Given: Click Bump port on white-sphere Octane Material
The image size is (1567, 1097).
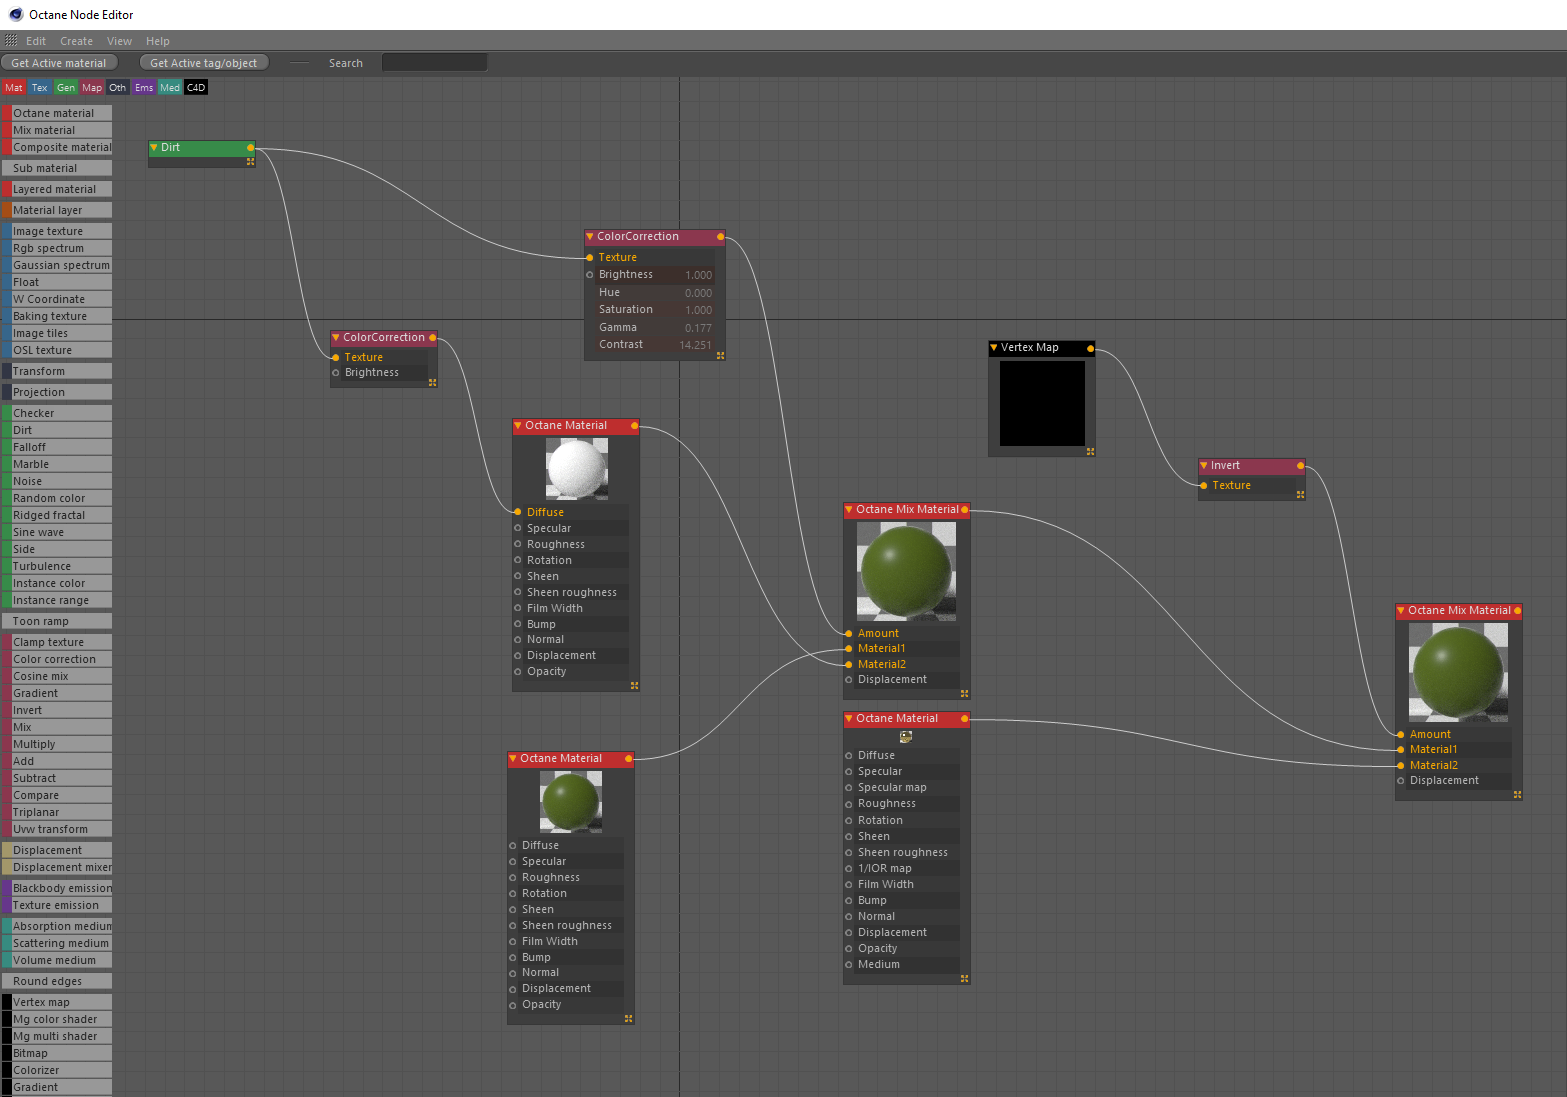Looking at the screenshot, I should (518, 625).
